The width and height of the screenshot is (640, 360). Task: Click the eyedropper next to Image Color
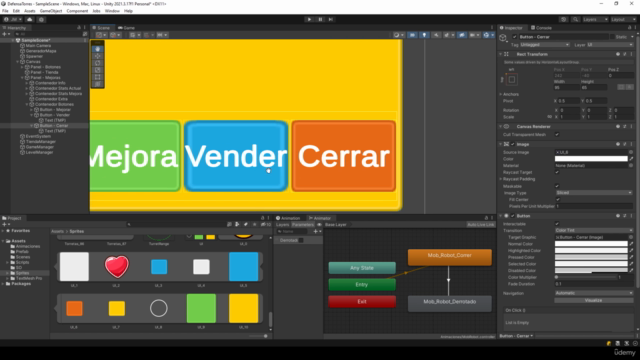pos(631,159)
